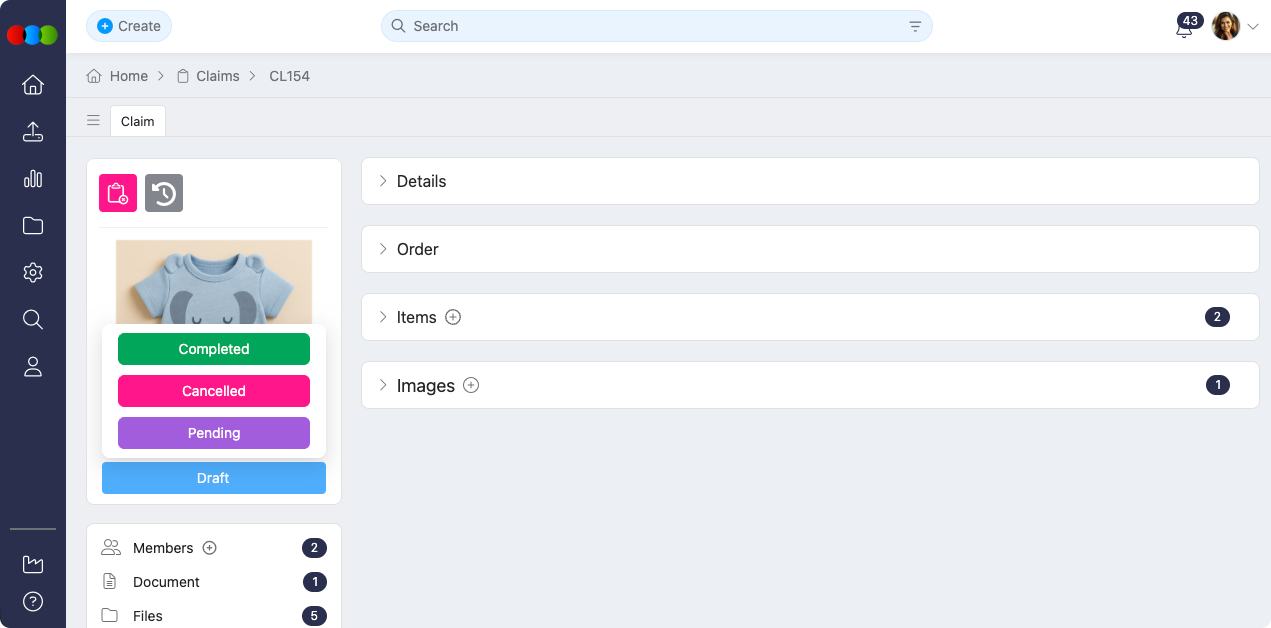1271x628 pixels.
Task: Click the add image plus icon
Action: click(x=471, y=386)
